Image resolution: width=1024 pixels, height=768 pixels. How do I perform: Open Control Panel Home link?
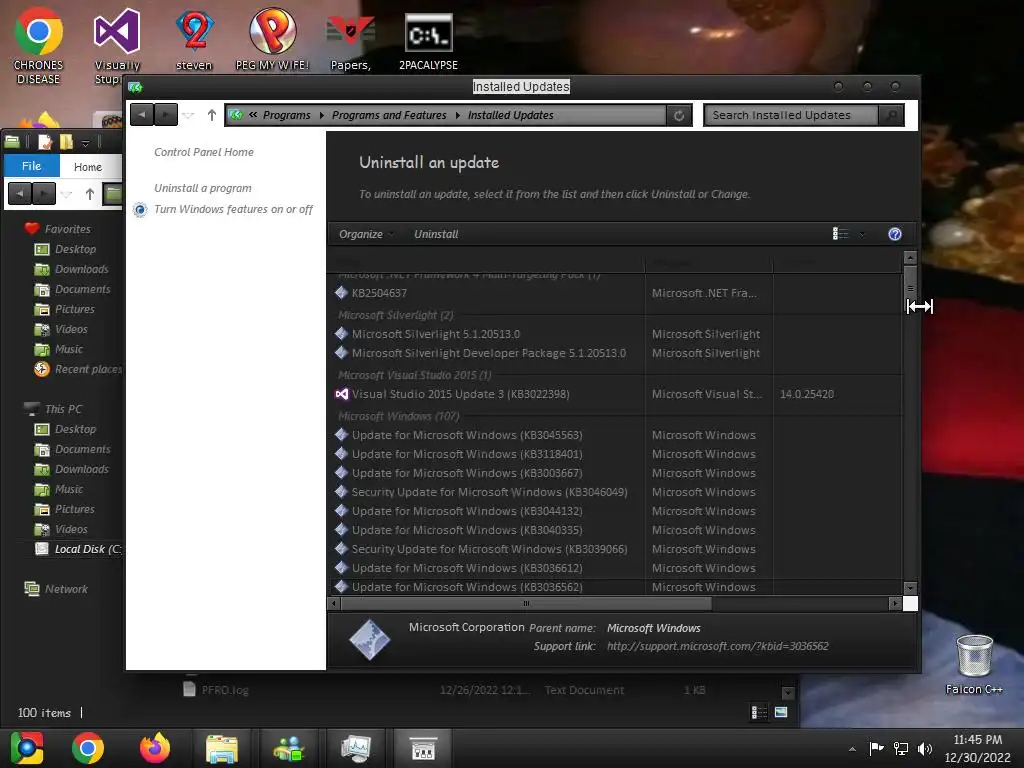coord(204,152)
